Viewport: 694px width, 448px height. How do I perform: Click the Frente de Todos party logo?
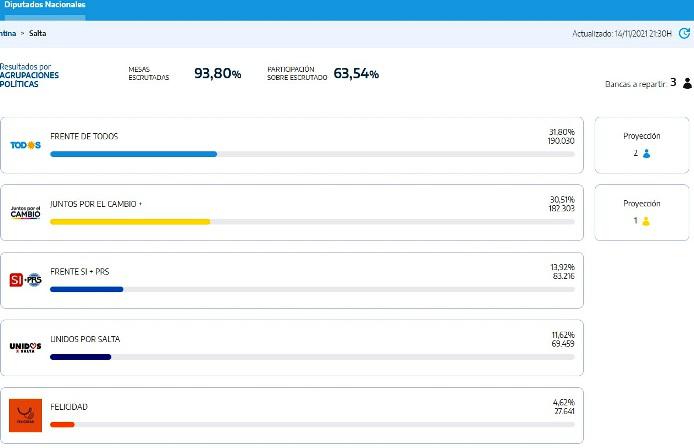pos(25,145)
